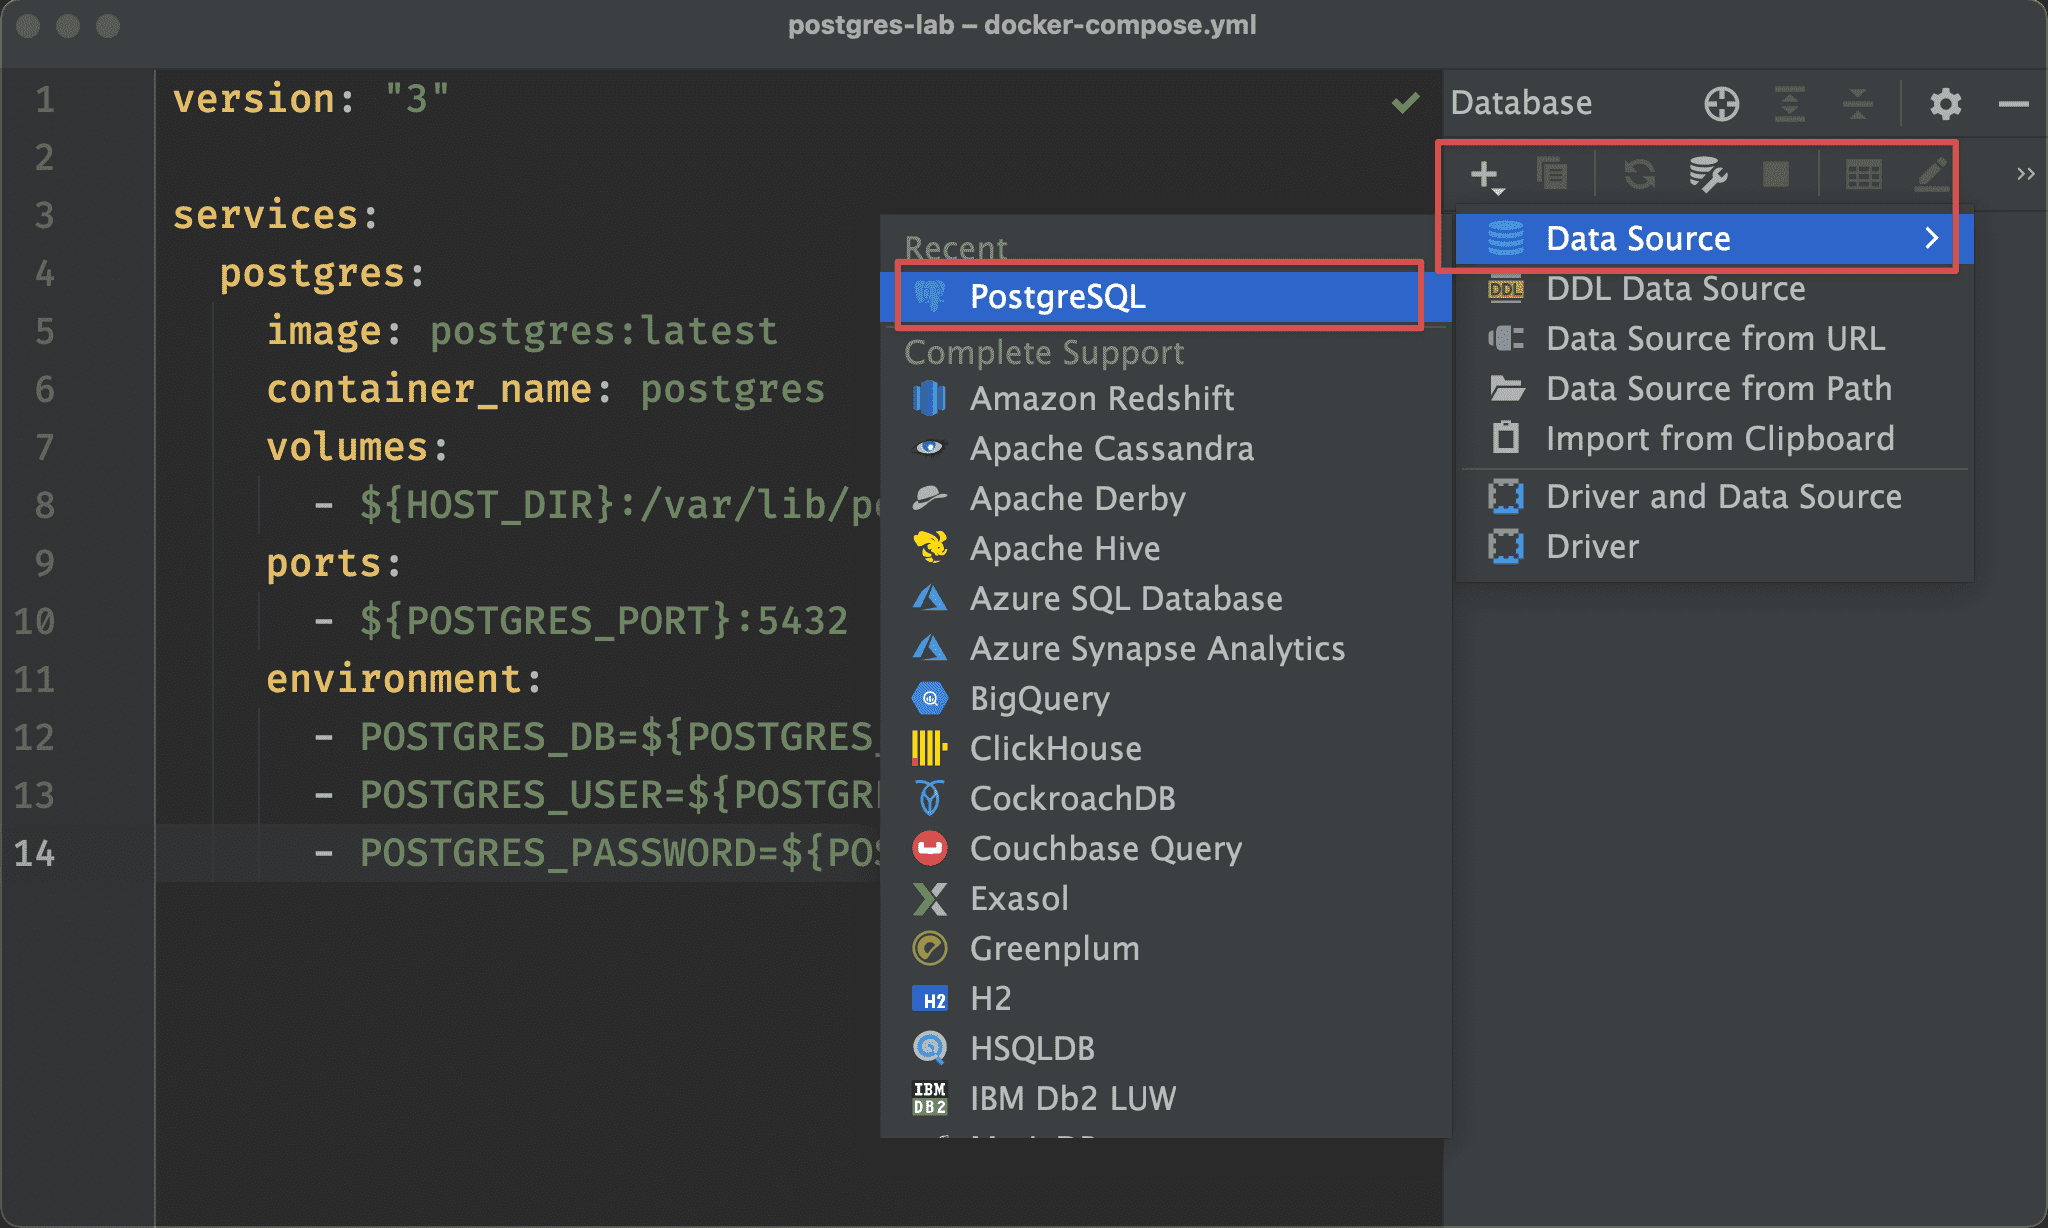Click the Data Source database stack icon
Screen dimensions: 2048x1228
1506,238
